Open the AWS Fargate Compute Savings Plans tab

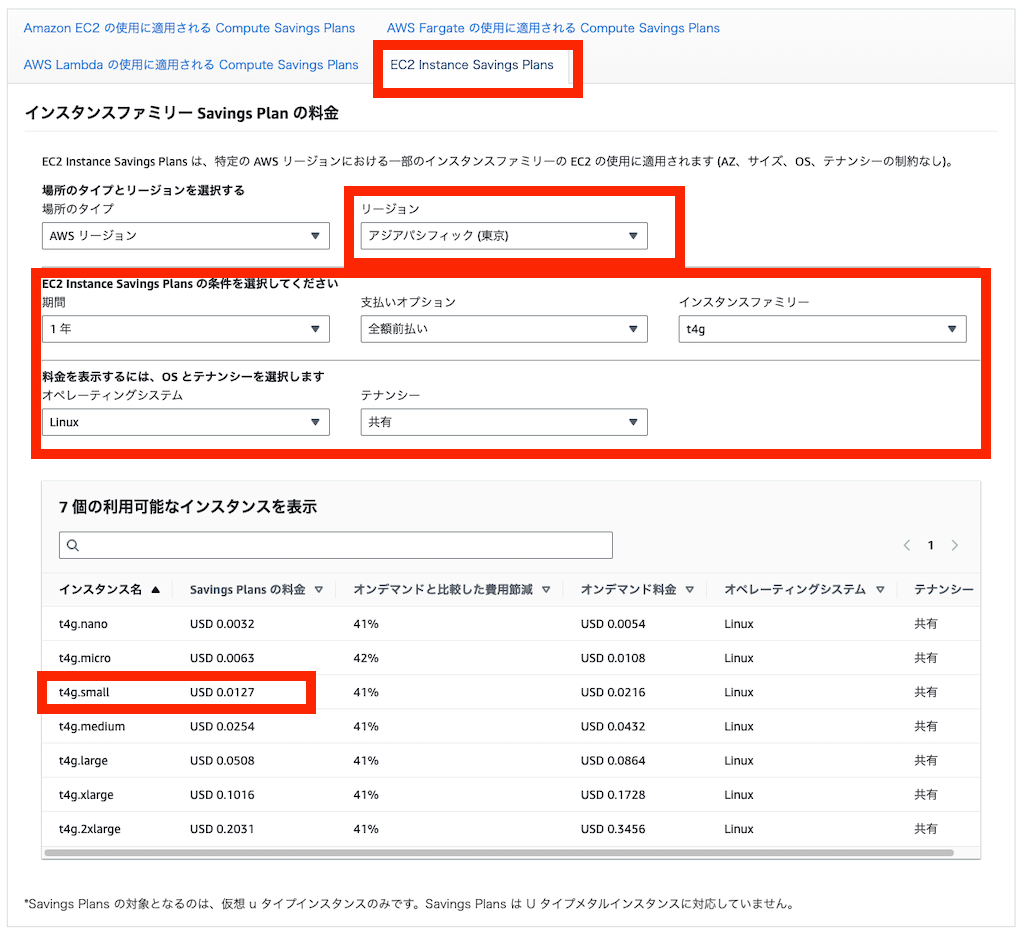click(x=553, y=28)
